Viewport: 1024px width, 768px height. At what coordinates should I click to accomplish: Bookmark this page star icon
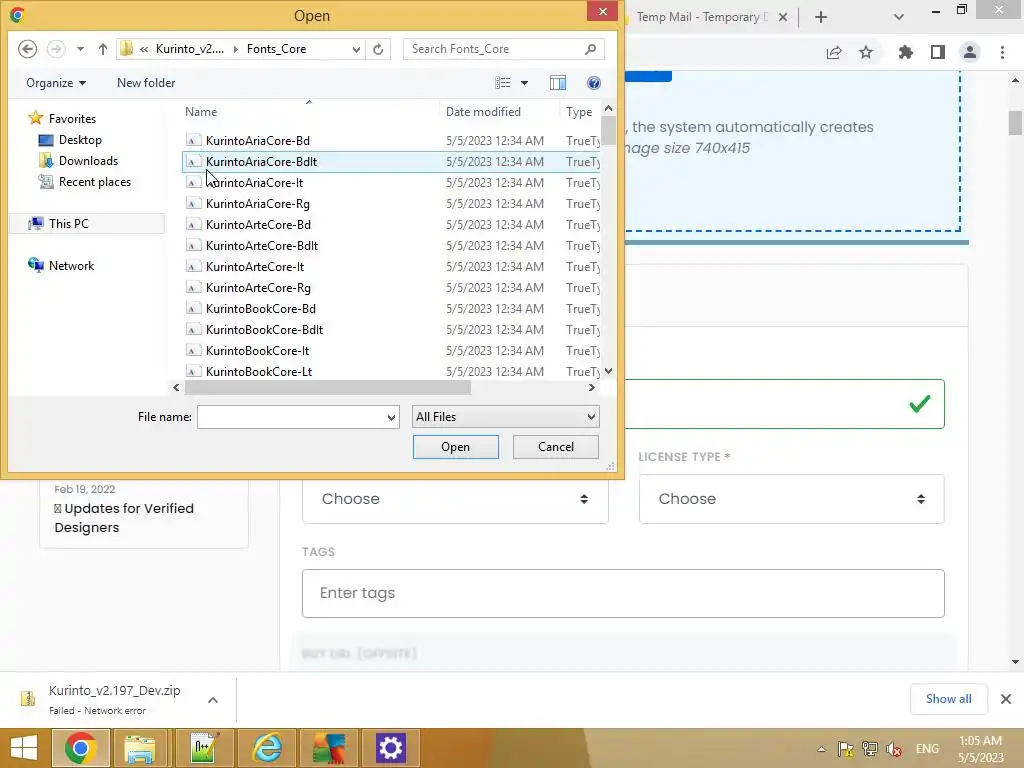pos(866,52)
